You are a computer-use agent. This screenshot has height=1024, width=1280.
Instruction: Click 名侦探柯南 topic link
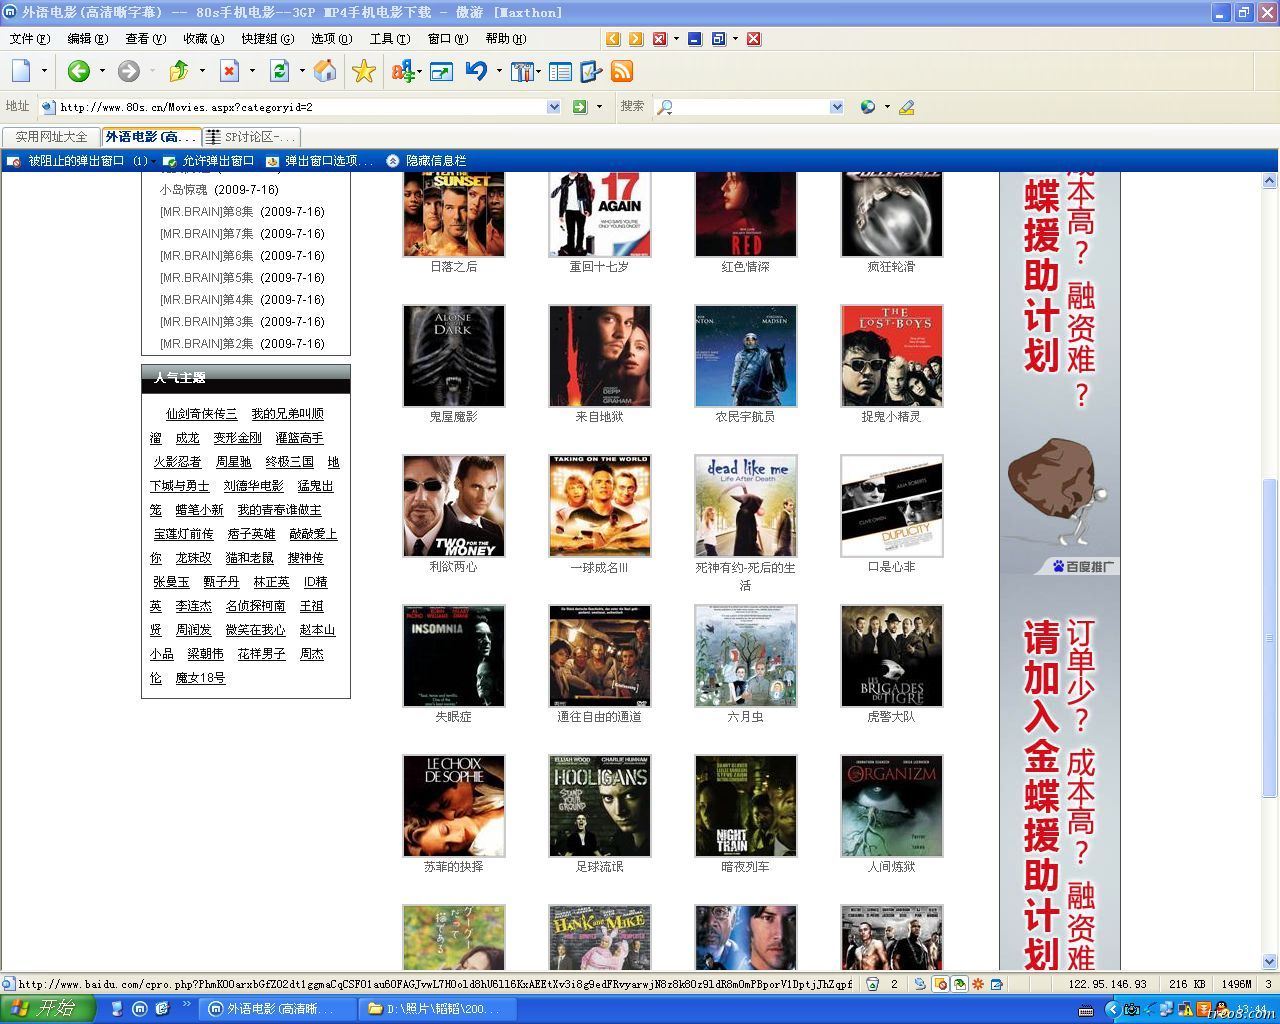[x=255, y=606]
